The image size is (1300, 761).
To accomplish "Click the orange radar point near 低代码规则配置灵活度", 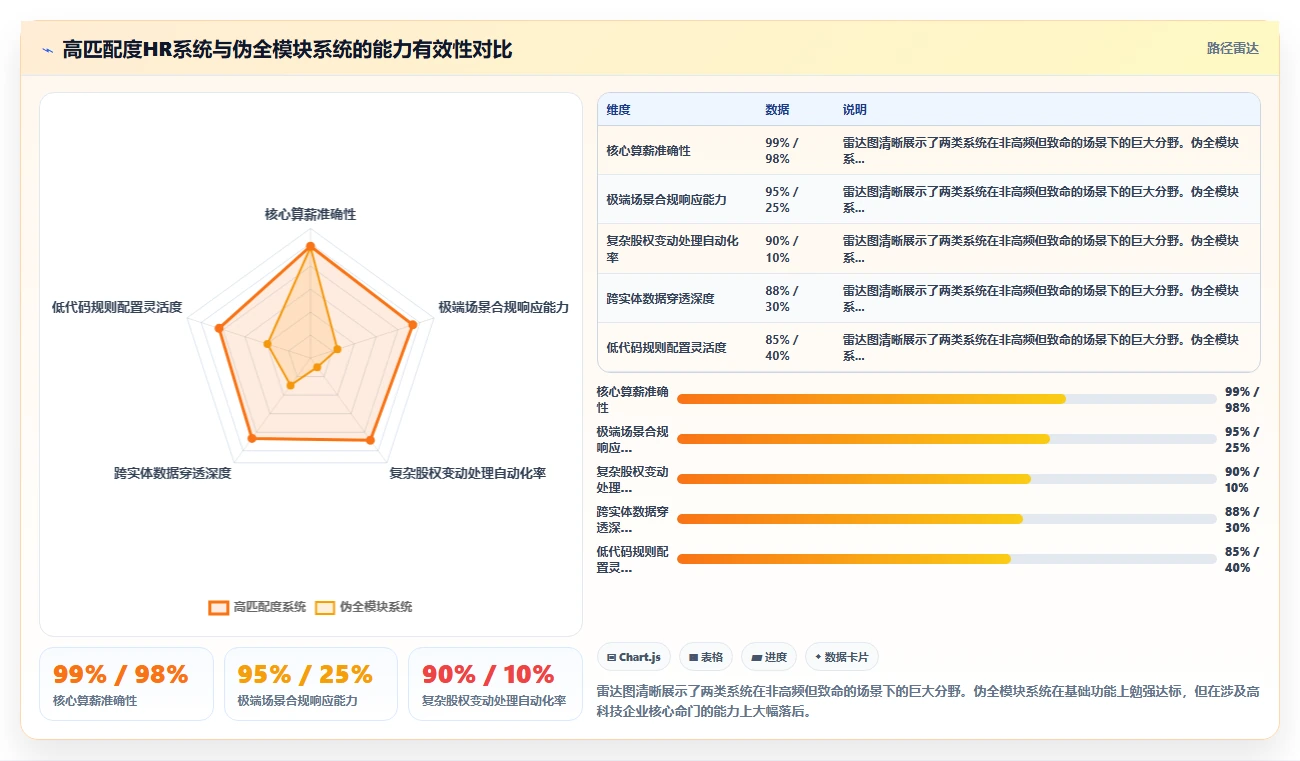I will pos(220,326).
